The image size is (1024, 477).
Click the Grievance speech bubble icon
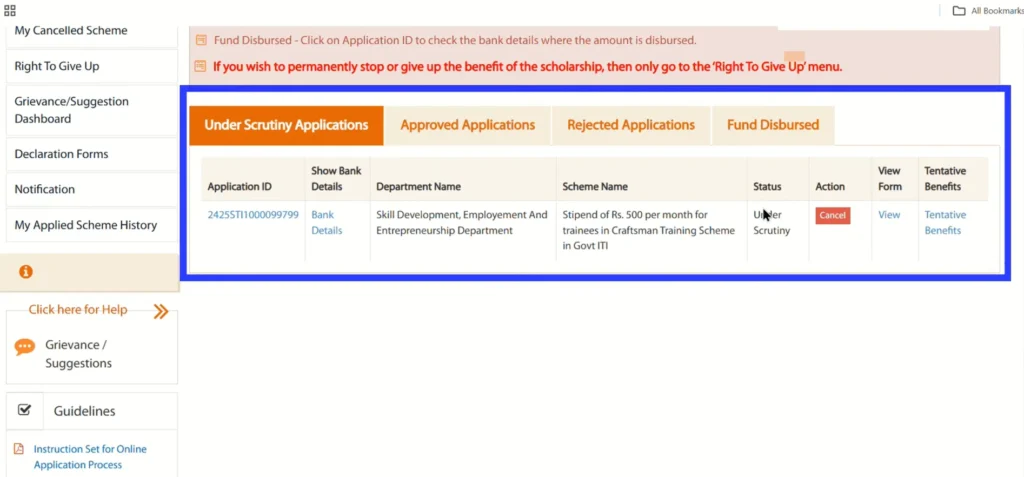25,347
